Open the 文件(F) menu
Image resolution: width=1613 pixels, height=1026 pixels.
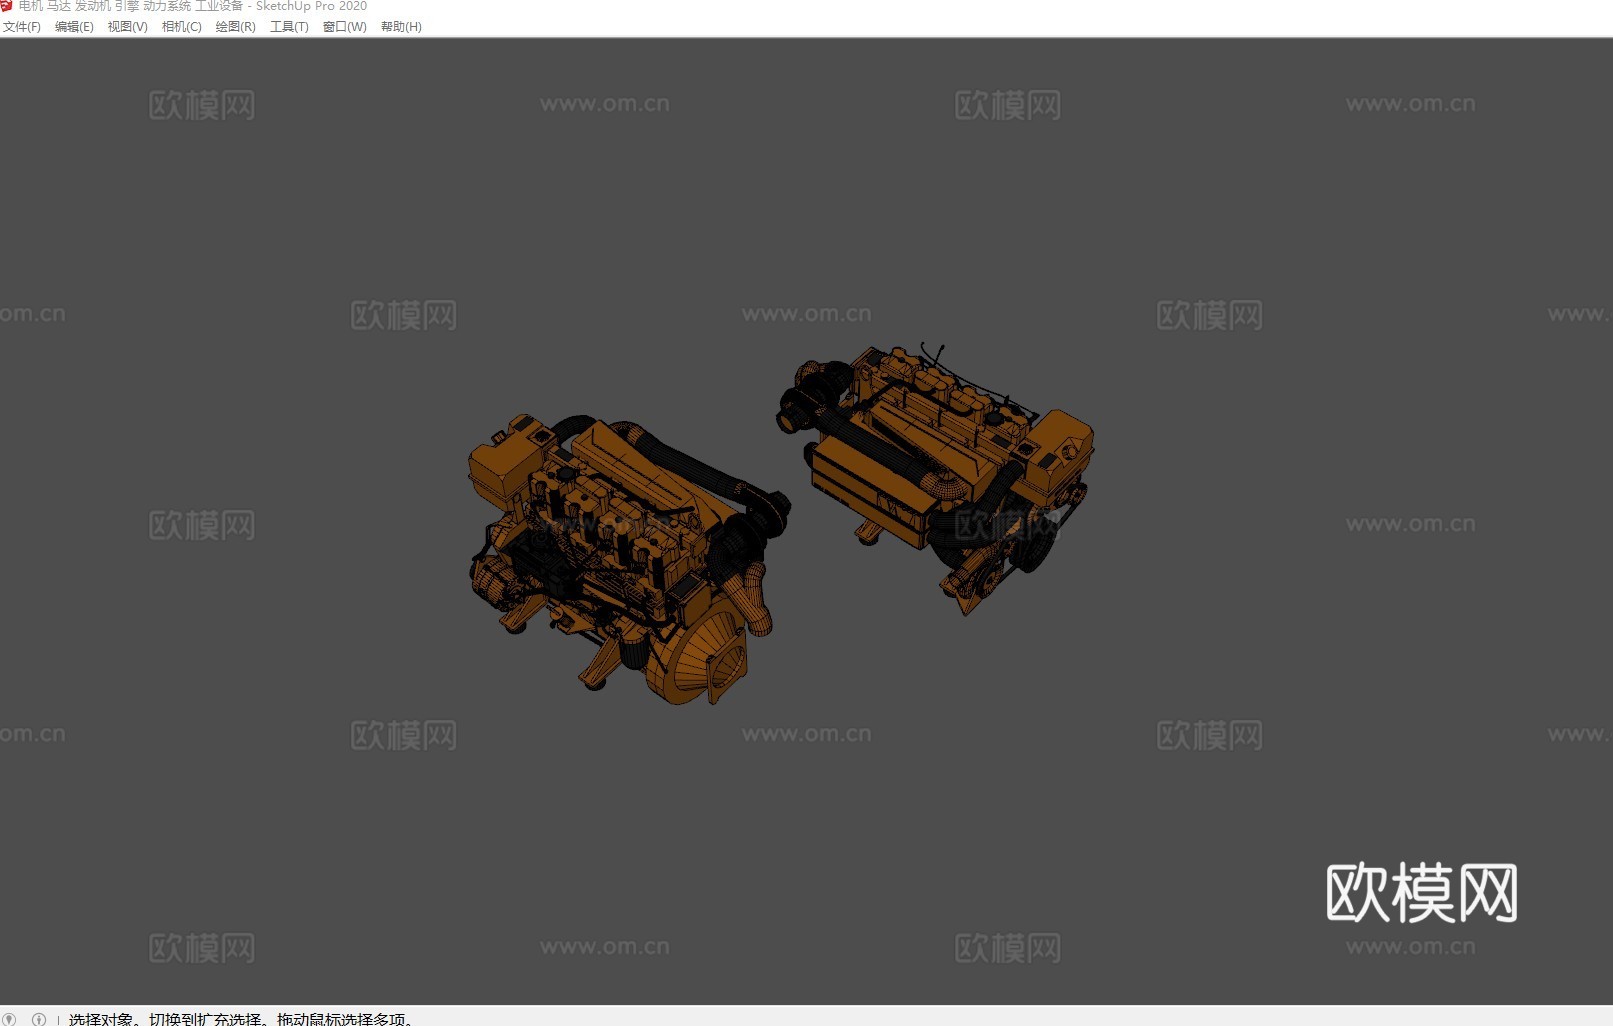click(21, 27)
